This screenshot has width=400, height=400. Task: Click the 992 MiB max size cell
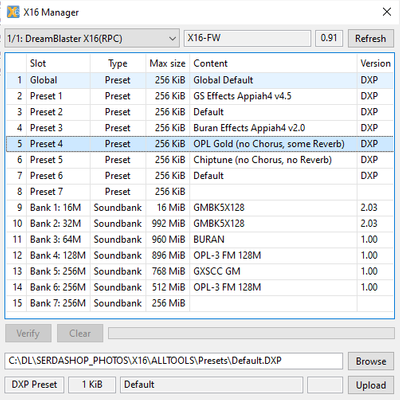tap(168, 224)
